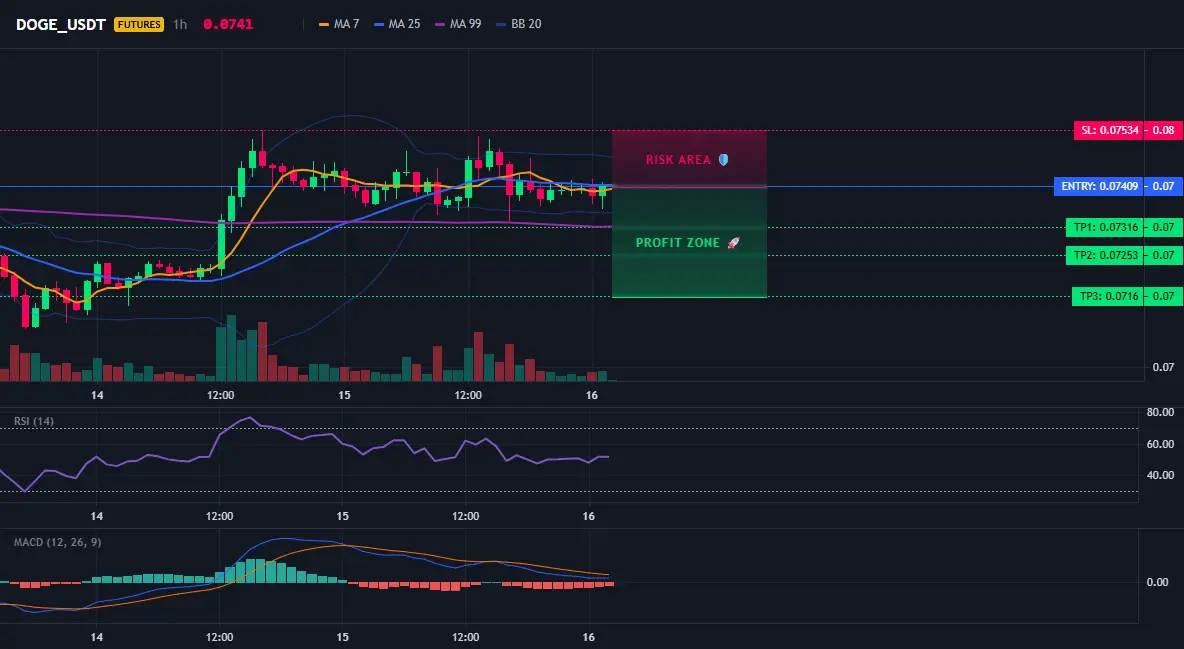The height and width of the screenshot is (649, 1184).
Task: Click date 14 on the MACD axis
Action: (97, 637)
